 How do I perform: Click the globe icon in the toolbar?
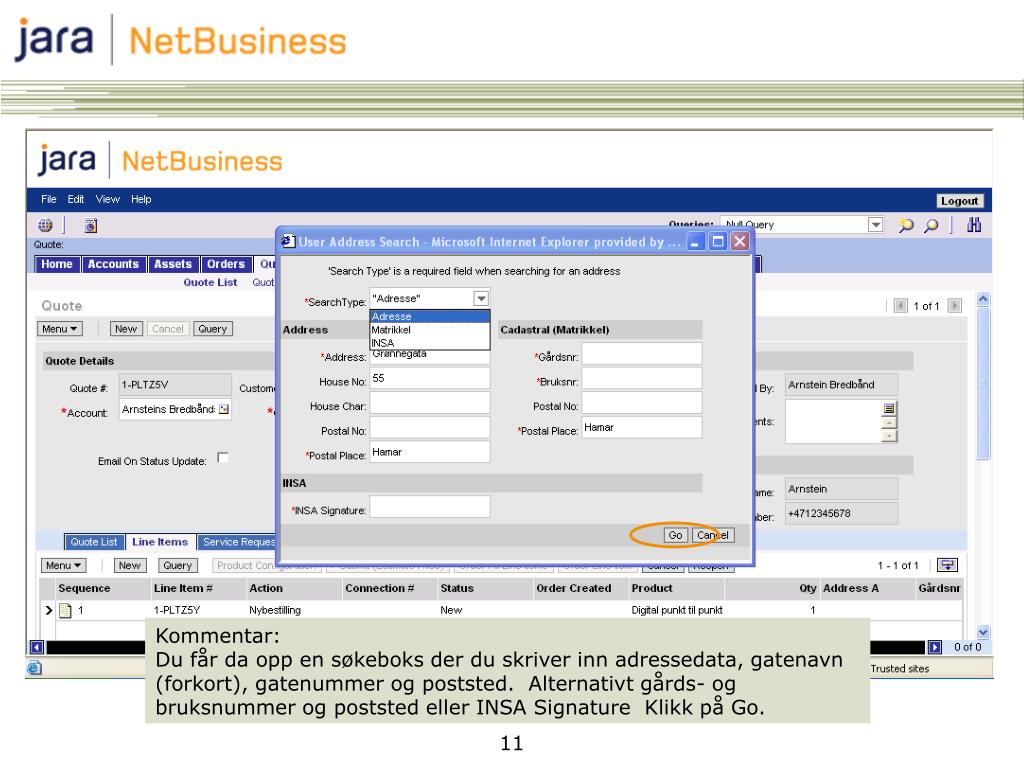coord(45,225)
